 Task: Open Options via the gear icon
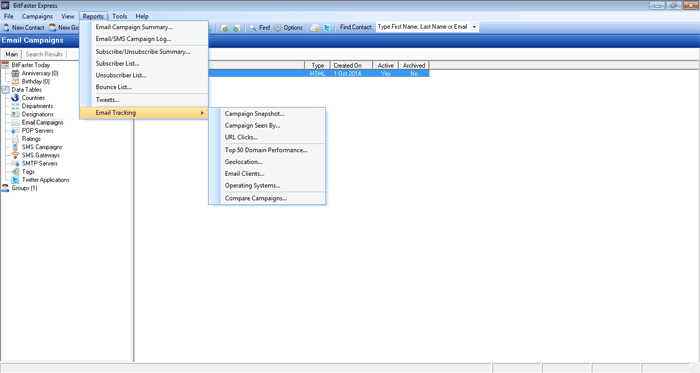point(278,28)
